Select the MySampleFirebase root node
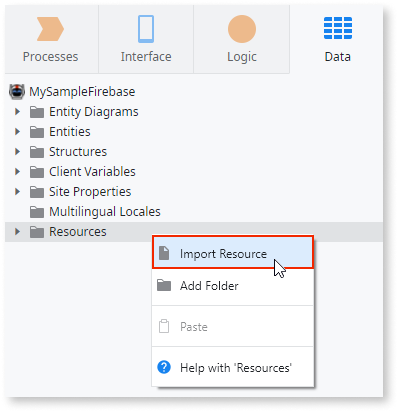 click(x=82, y=92)
